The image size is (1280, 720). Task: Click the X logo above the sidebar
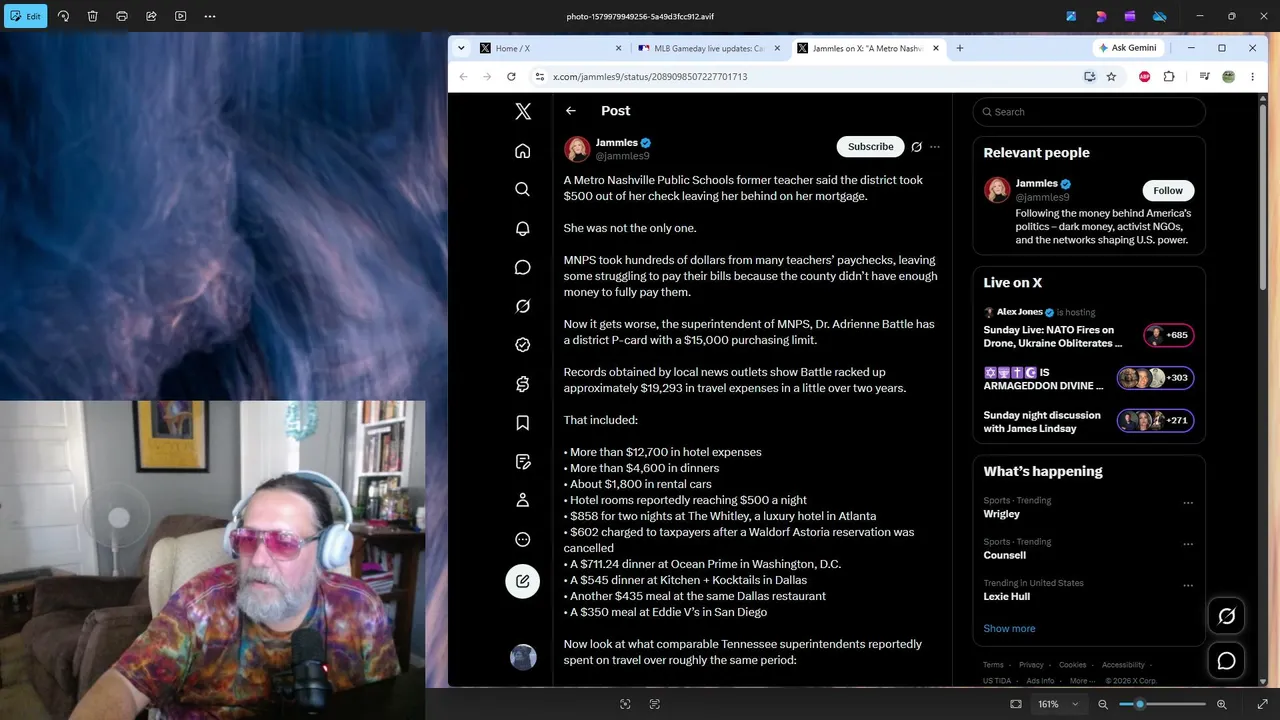[522, 111]
